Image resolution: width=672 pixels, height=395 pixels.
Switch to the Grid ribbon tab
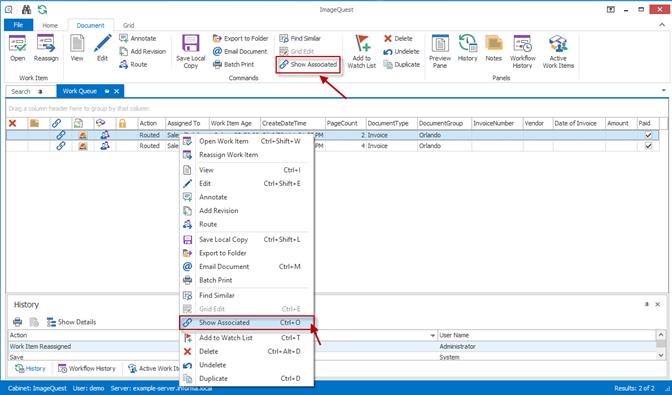[x=129, y=25]
